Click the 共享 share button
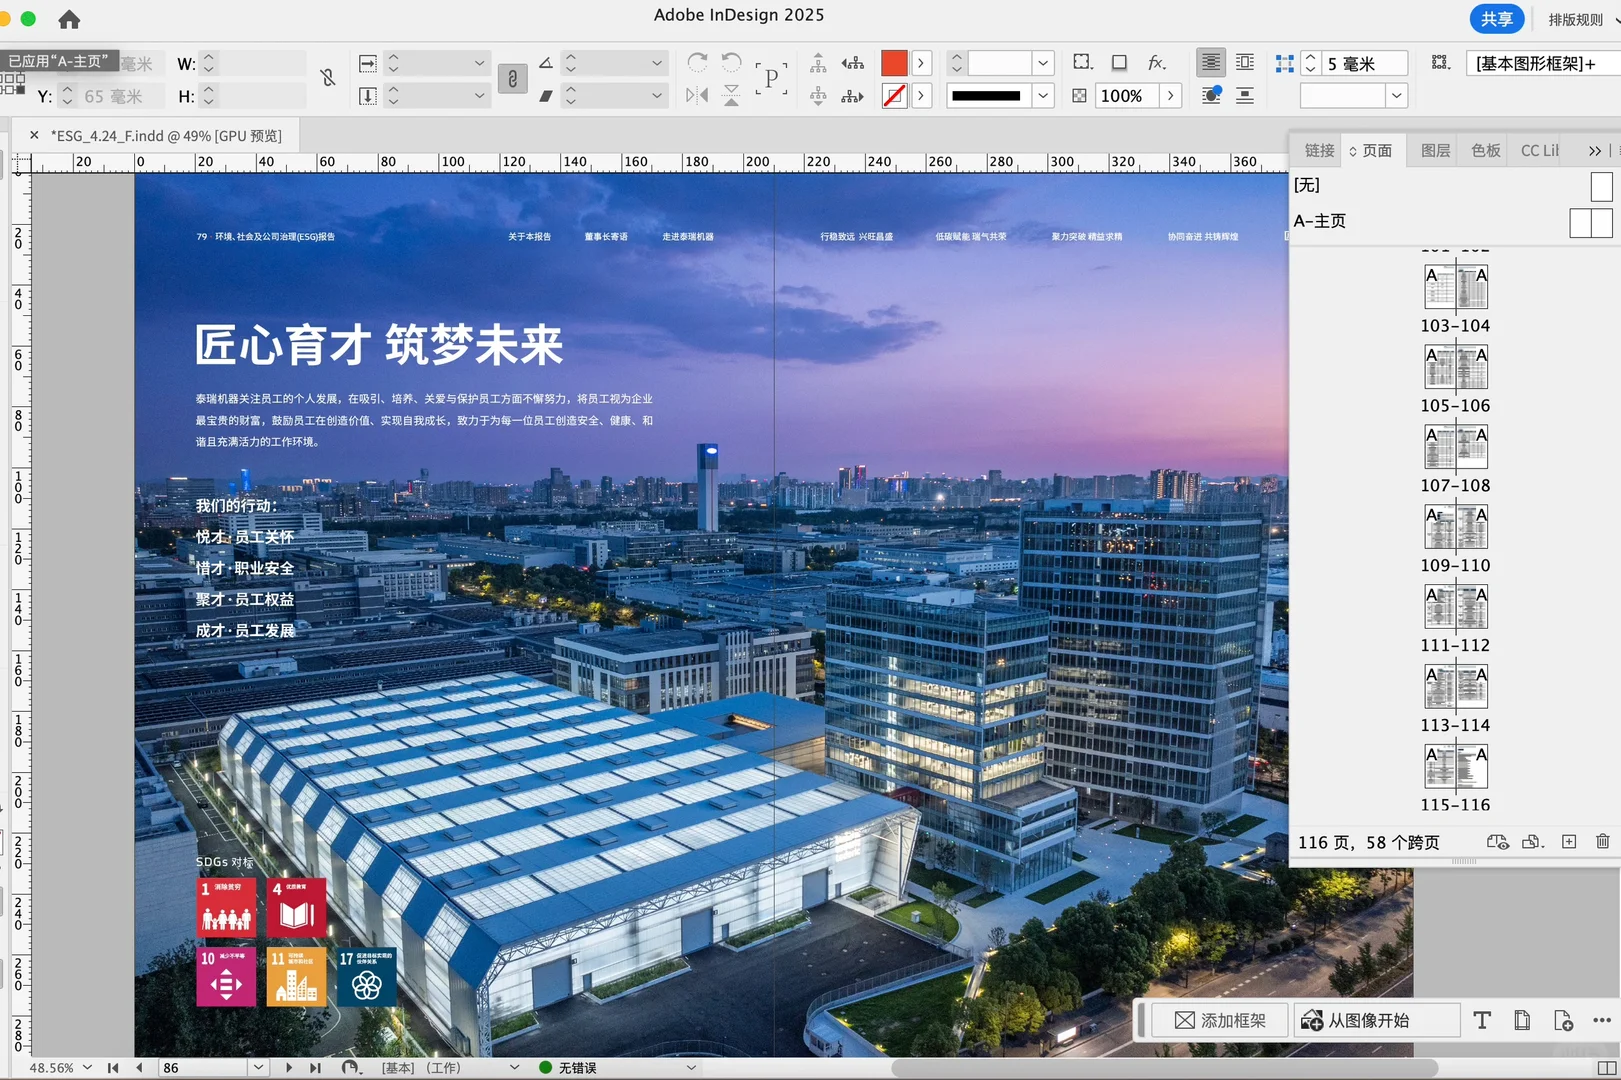Screen dimensions: 1621x1080 point(1497,19)
